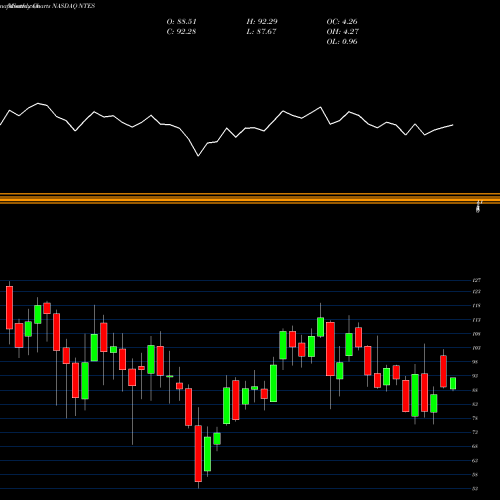Screen dimensions: 500x500
Task: Click the NASDAQ NTES chart title
Action: [x=74, y=6]
